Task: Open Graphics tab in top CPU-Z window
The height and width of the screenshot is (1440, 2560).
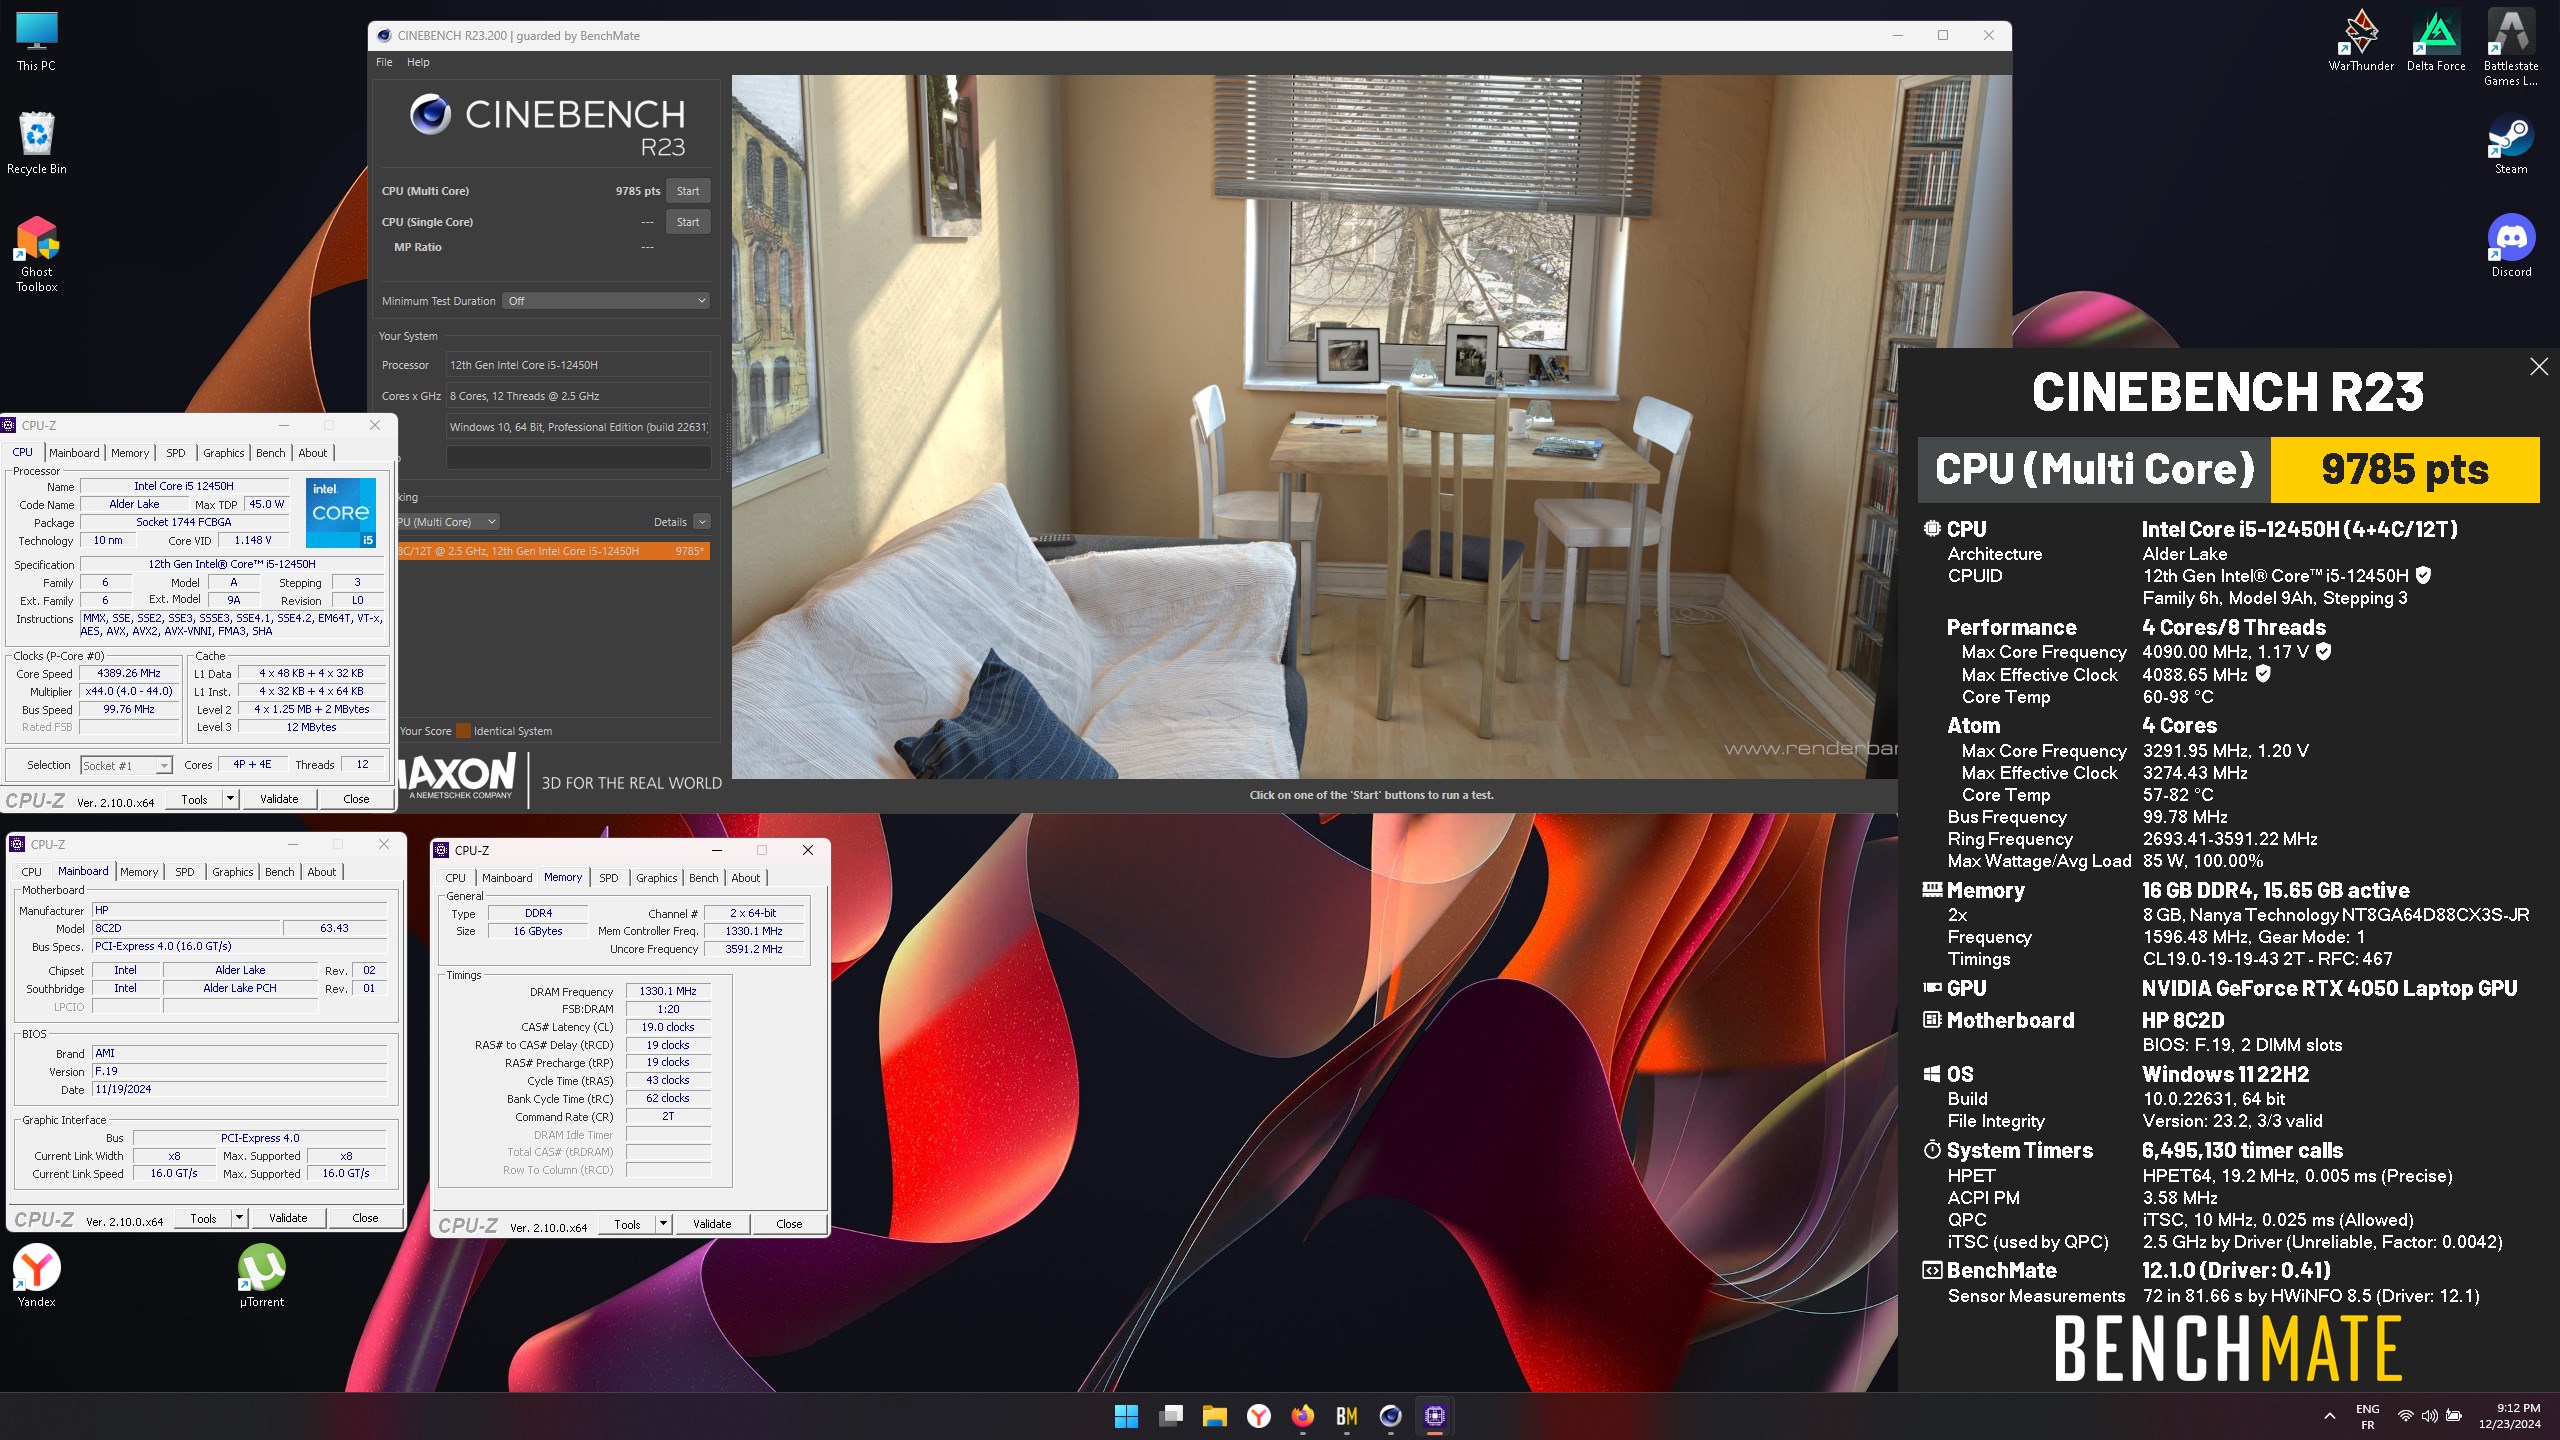Action: click(x=224, y=453)
